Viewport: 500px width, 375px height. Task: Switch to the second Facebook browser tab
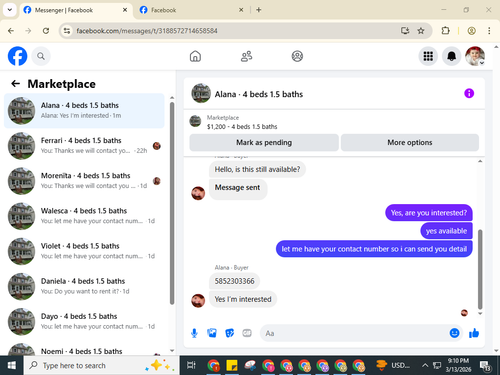point(192,10)
